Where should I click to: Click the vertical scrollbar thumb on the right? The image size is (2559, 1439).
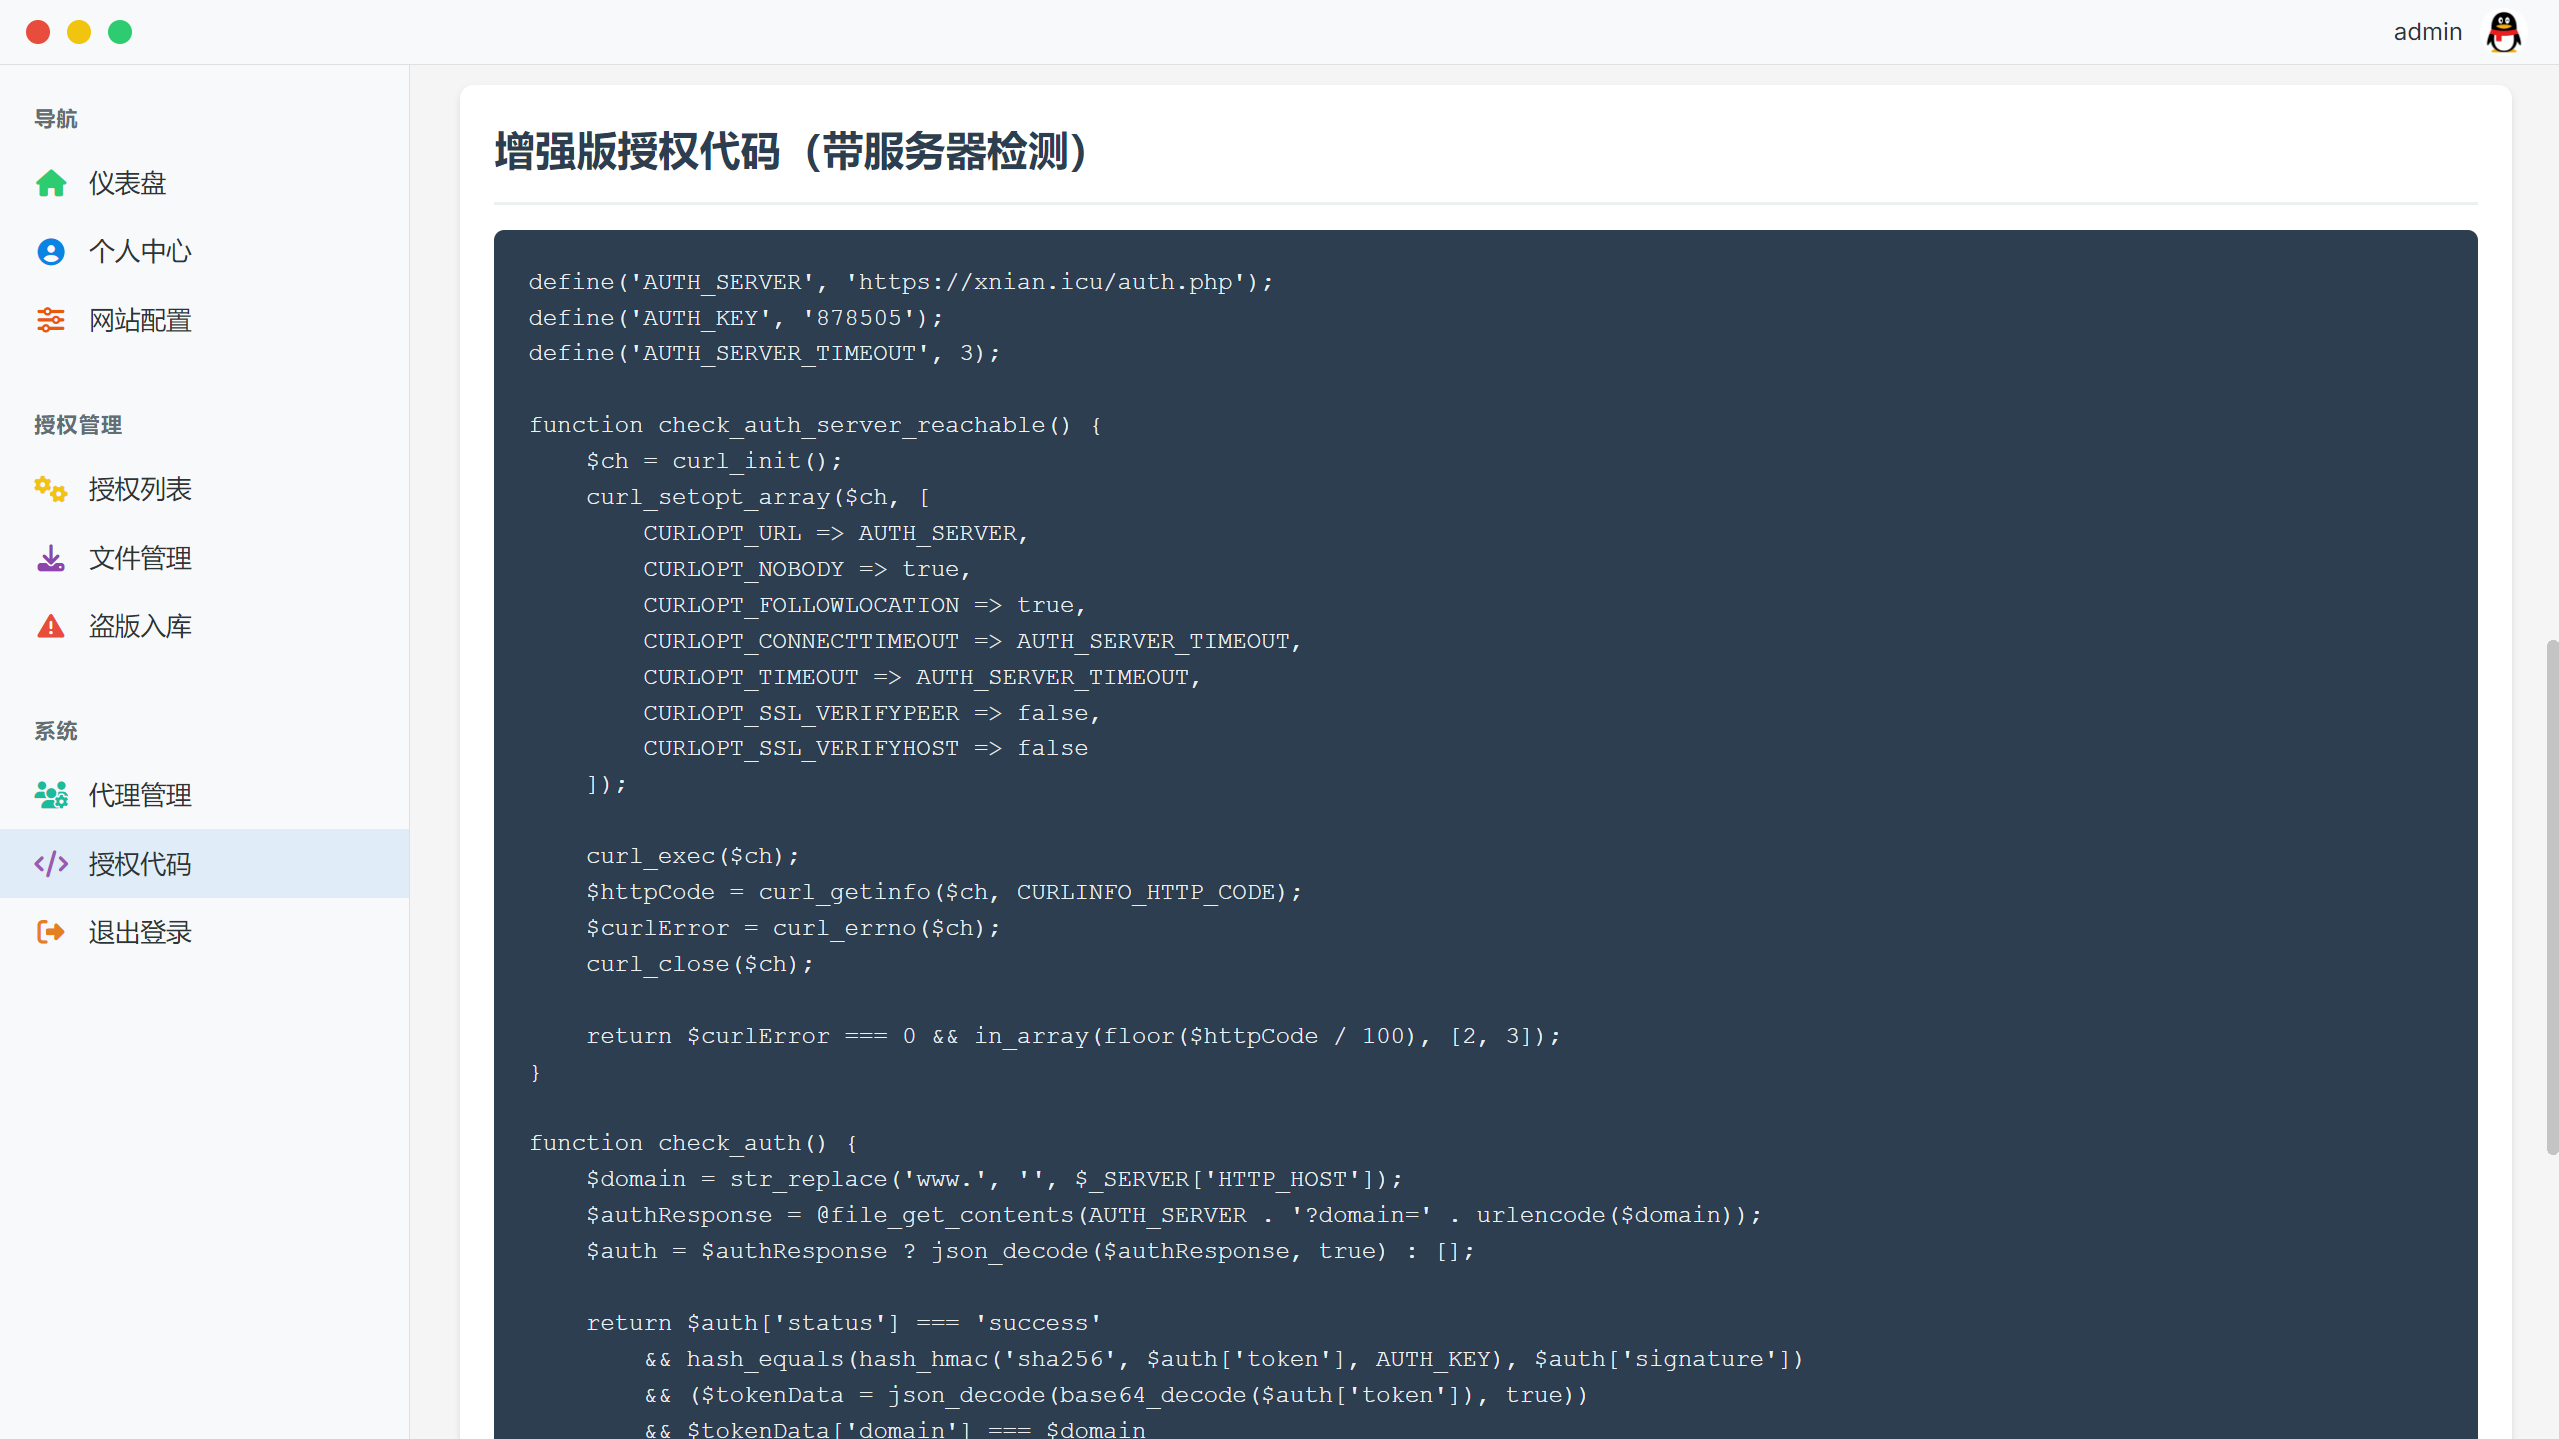click(2551, 897)
